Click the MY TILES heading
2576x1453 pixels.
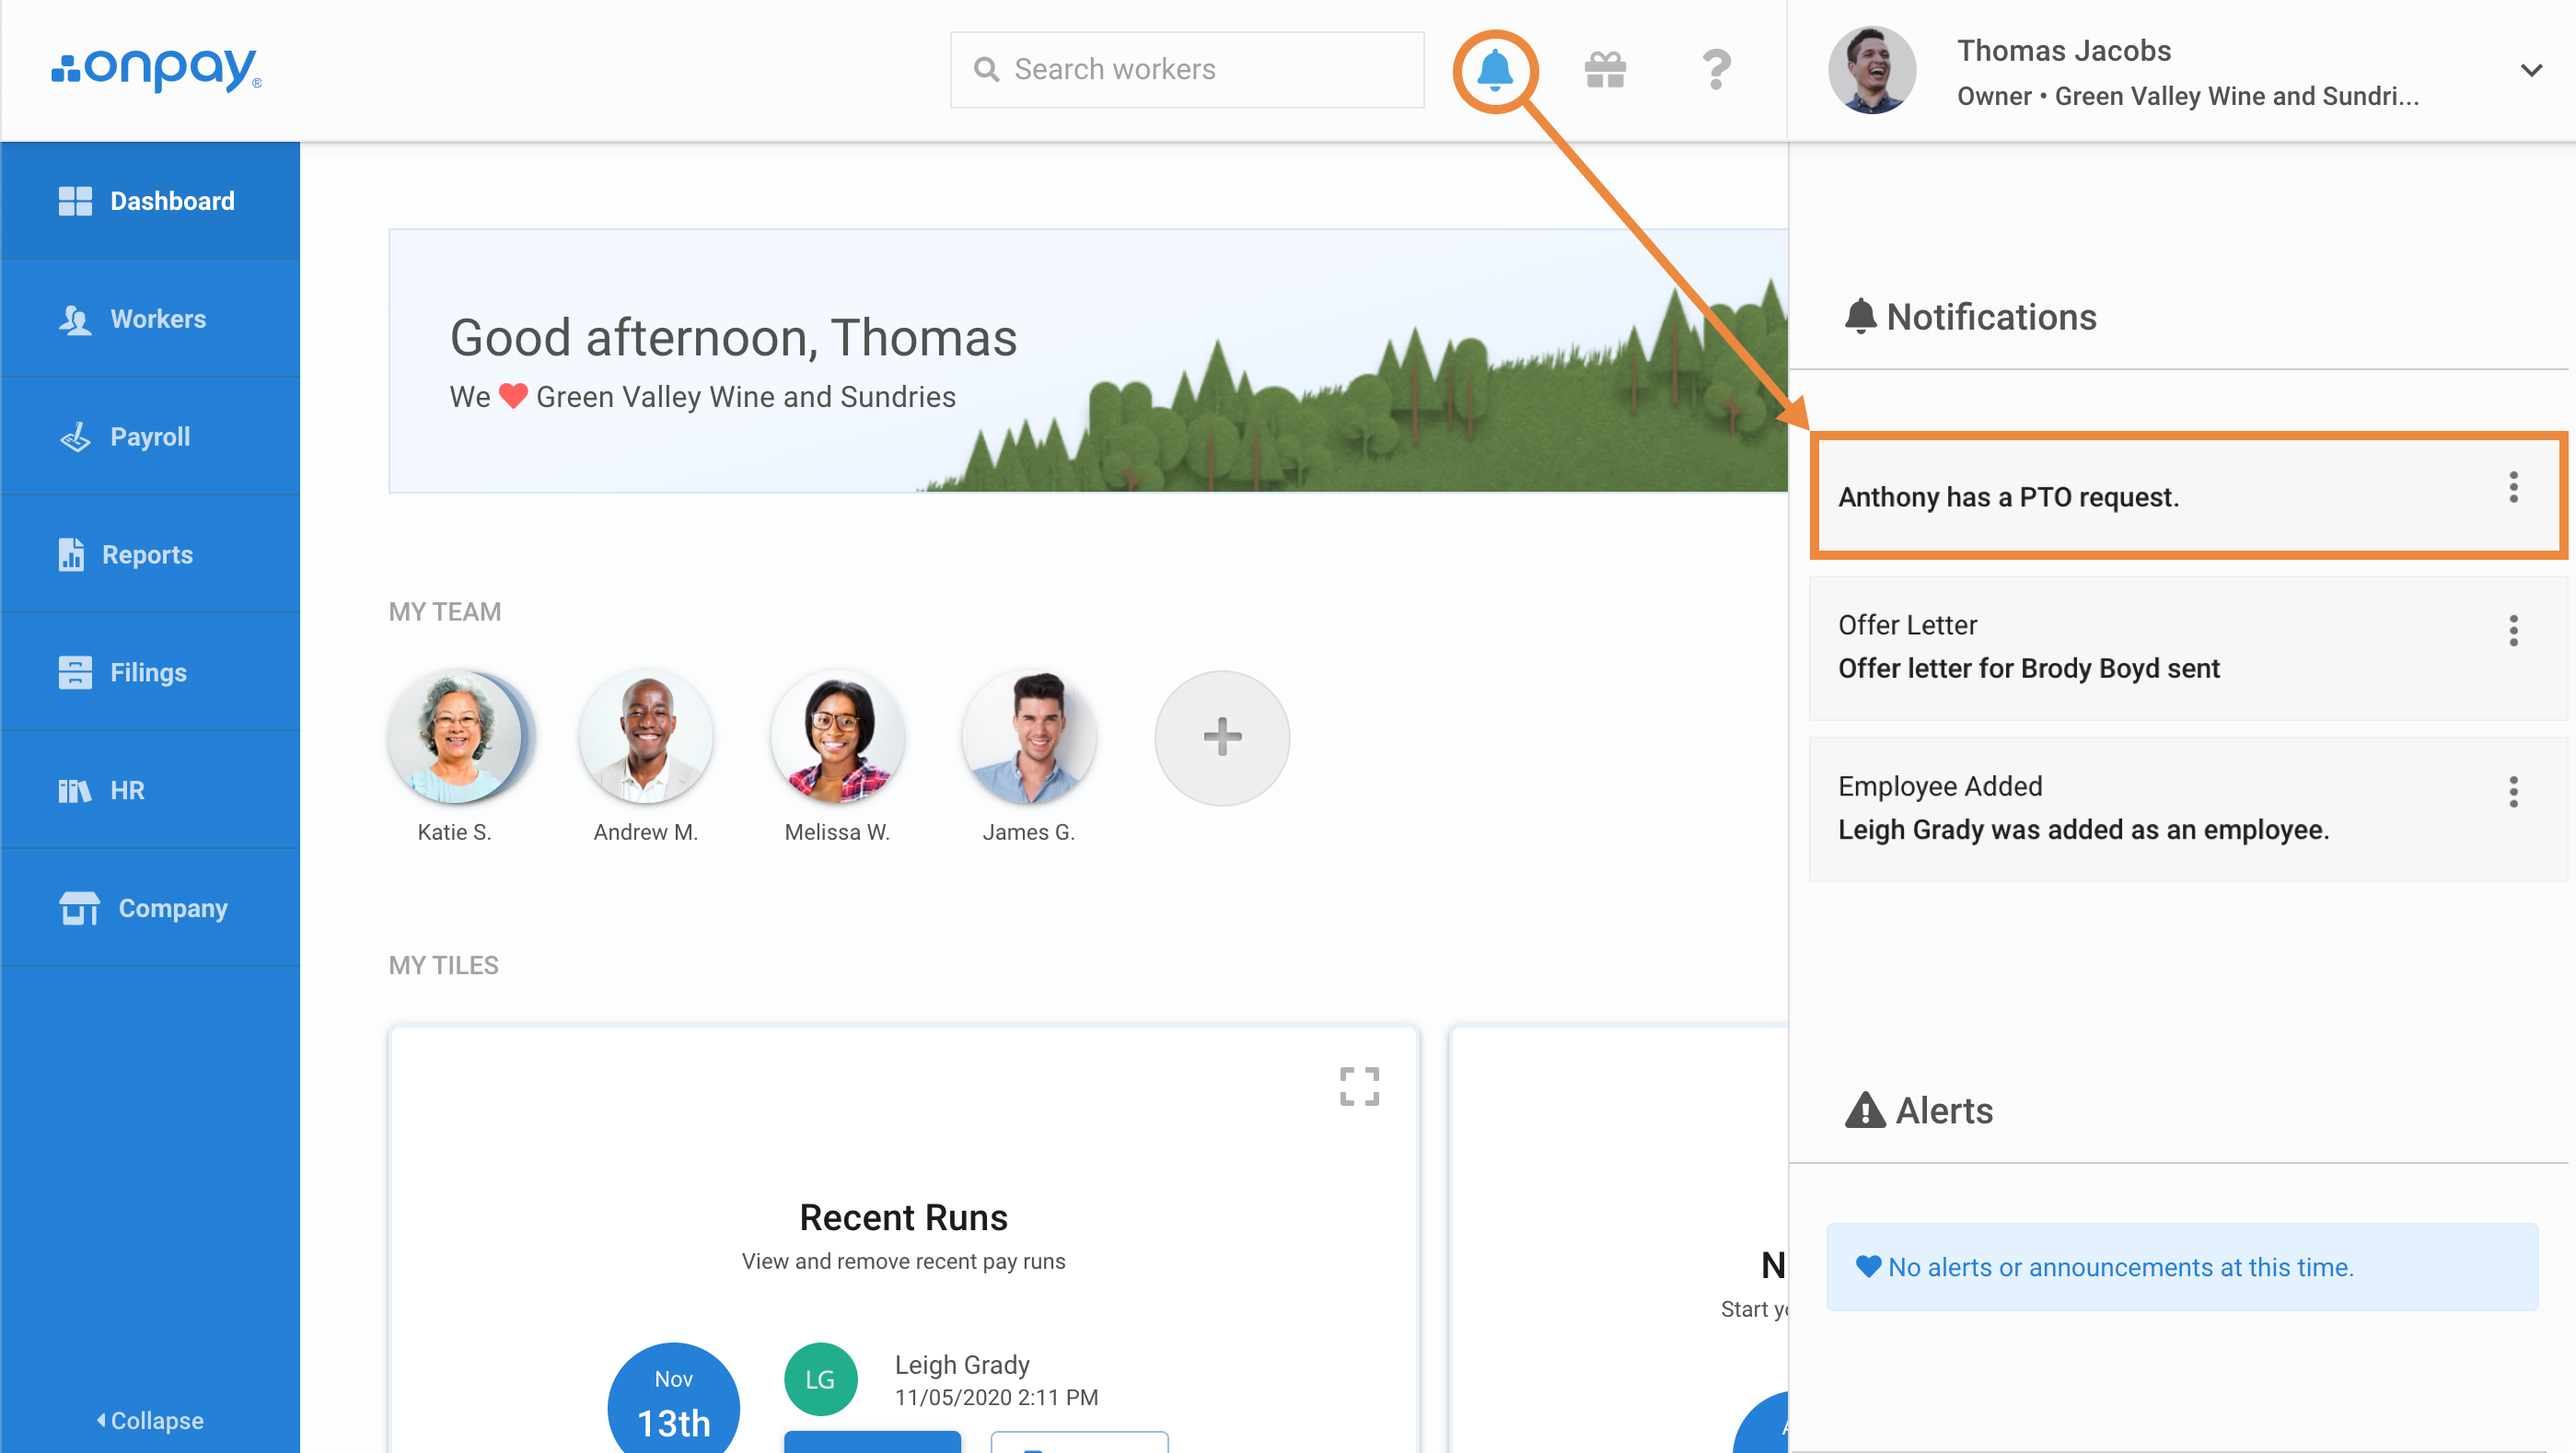pyautogui.click(x=443, y=966)
